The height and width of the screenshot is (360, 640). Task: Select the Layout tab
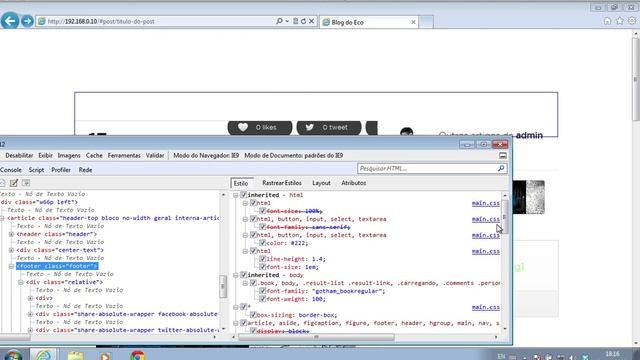coord(321,183)
